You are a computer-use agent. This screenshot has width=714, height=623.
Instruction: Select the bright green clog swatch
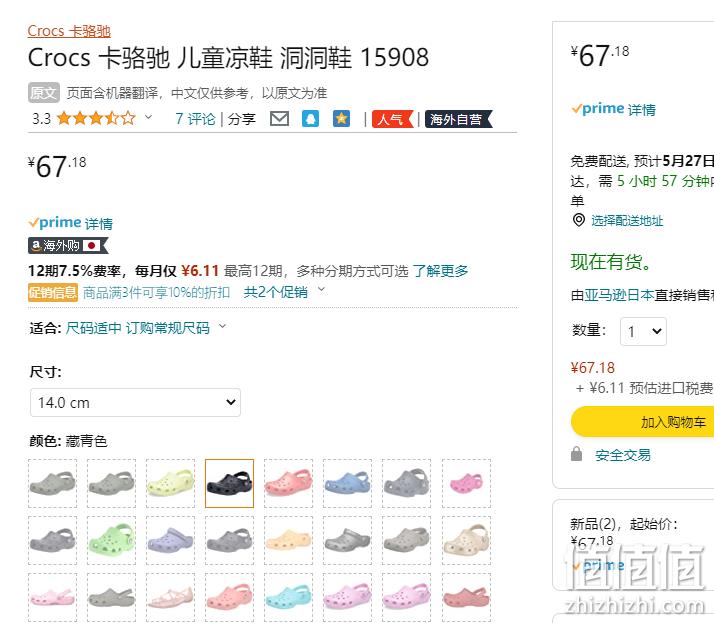pos(111,541)
